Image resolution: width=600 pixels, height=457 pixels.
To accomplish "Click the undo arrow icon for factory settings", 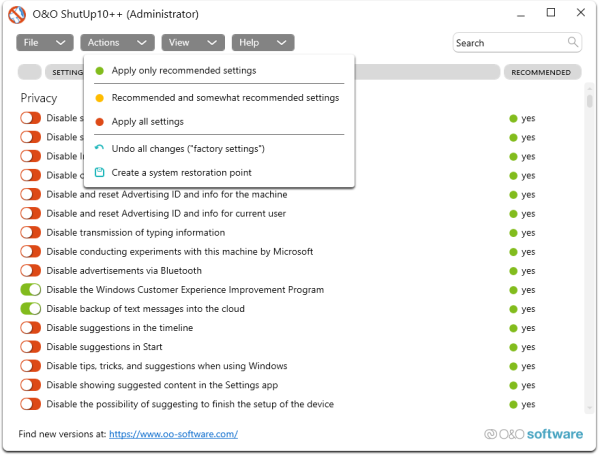I will 99,148.
